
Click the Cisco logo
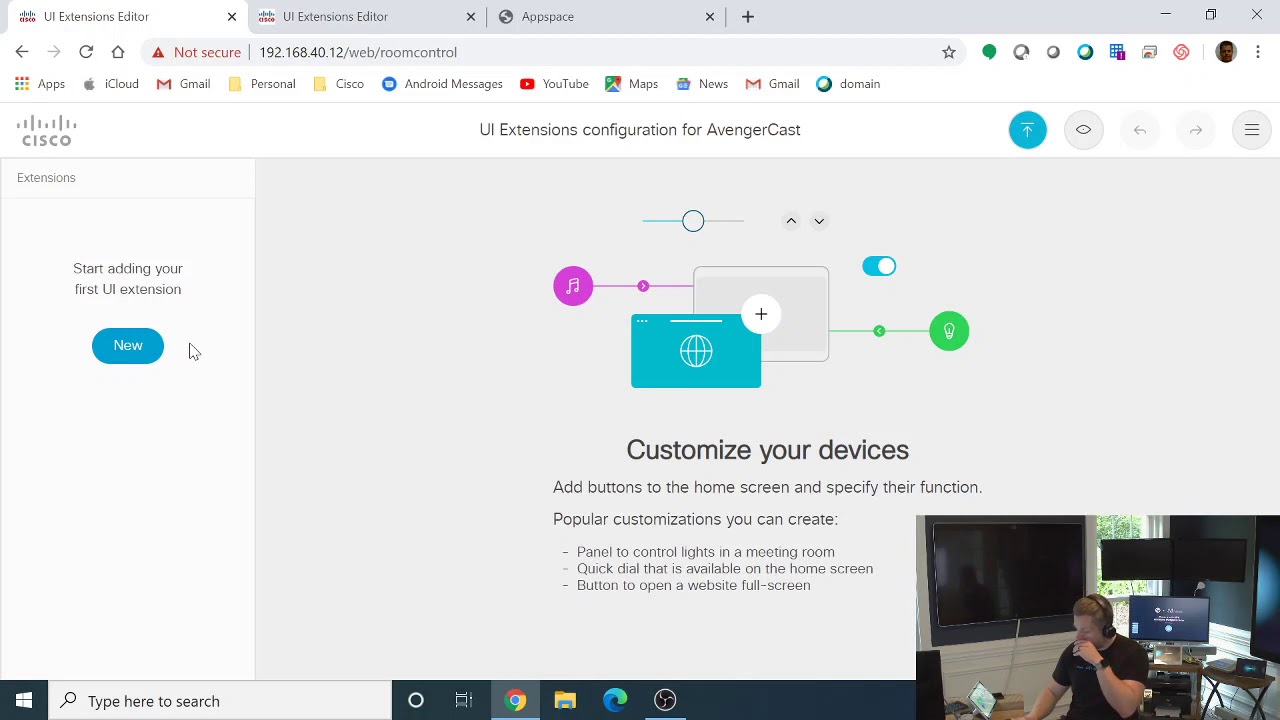46,130
